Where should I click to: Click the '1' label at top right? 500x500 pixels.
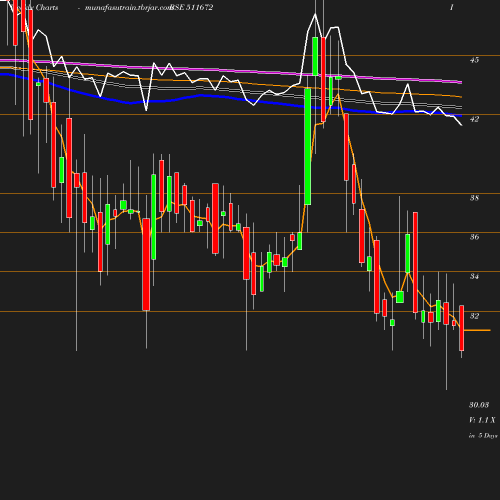(x=452, y=7)
